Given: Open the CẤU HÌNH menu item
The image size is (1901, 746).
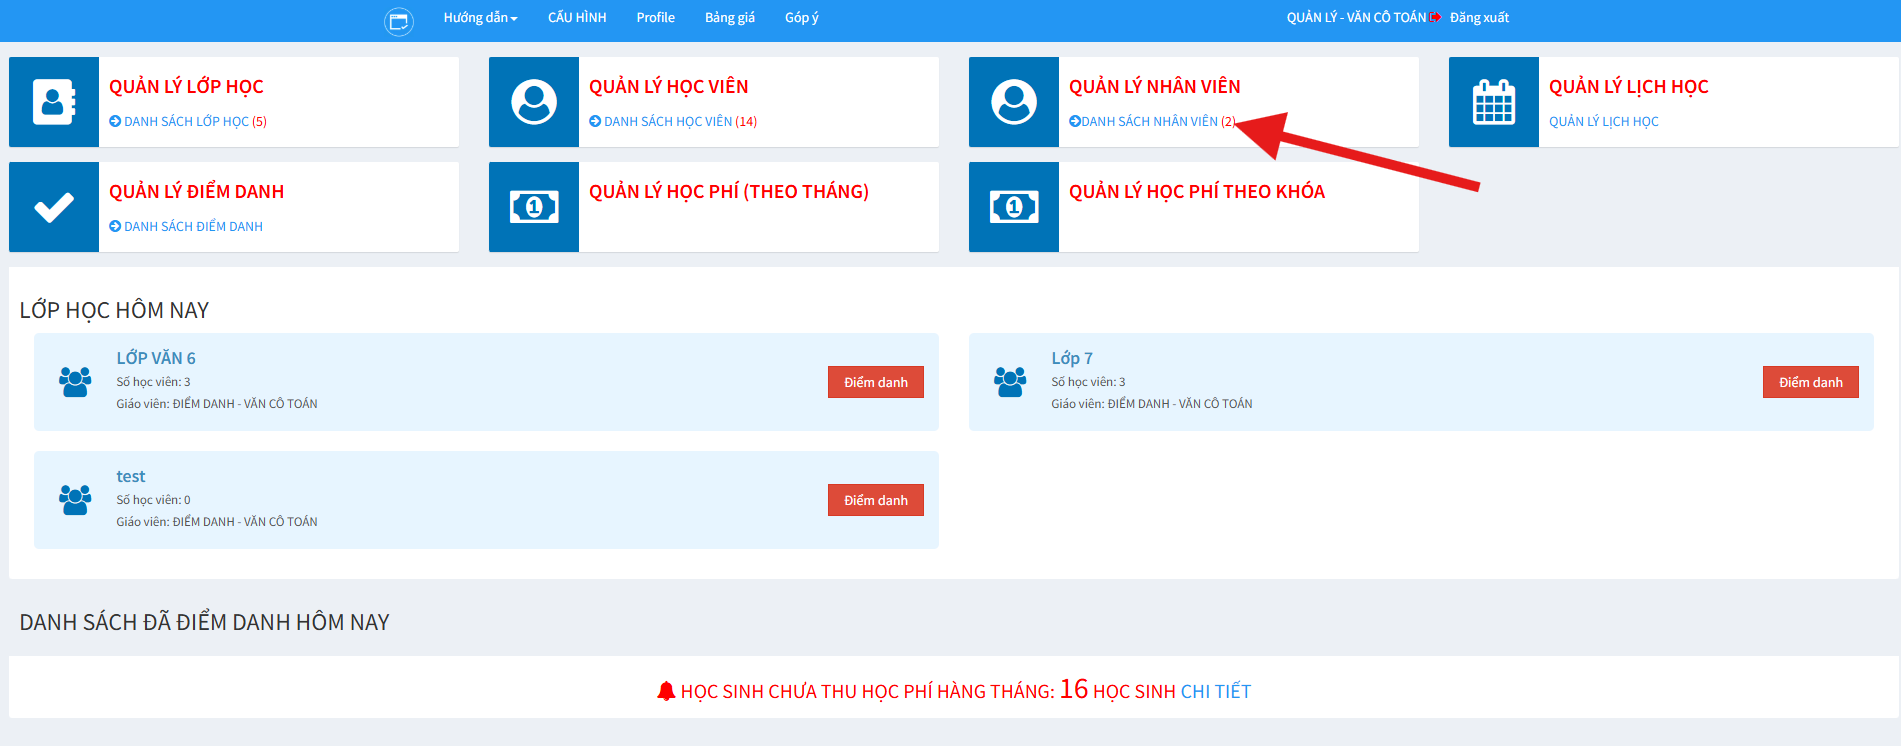Looking at the screenshot, I should tap(577, 18).
